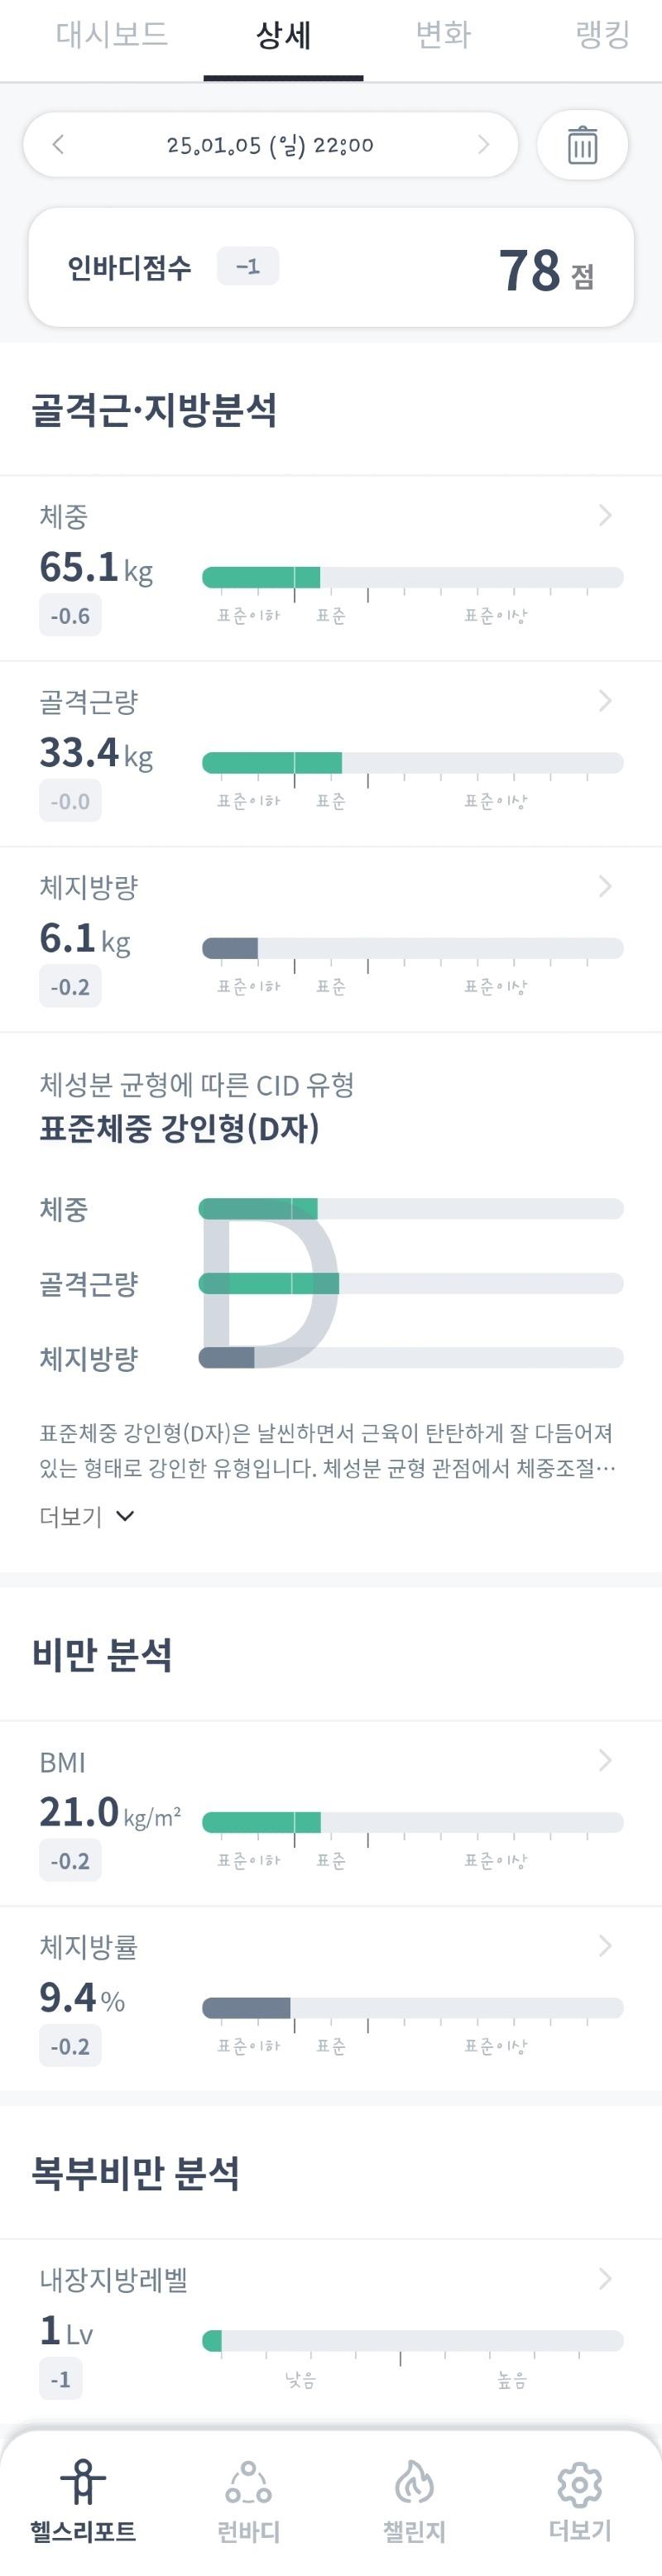Open the 런바디 bottom navigation icon
662x2576 pixels.
[x=248, y=2482]
